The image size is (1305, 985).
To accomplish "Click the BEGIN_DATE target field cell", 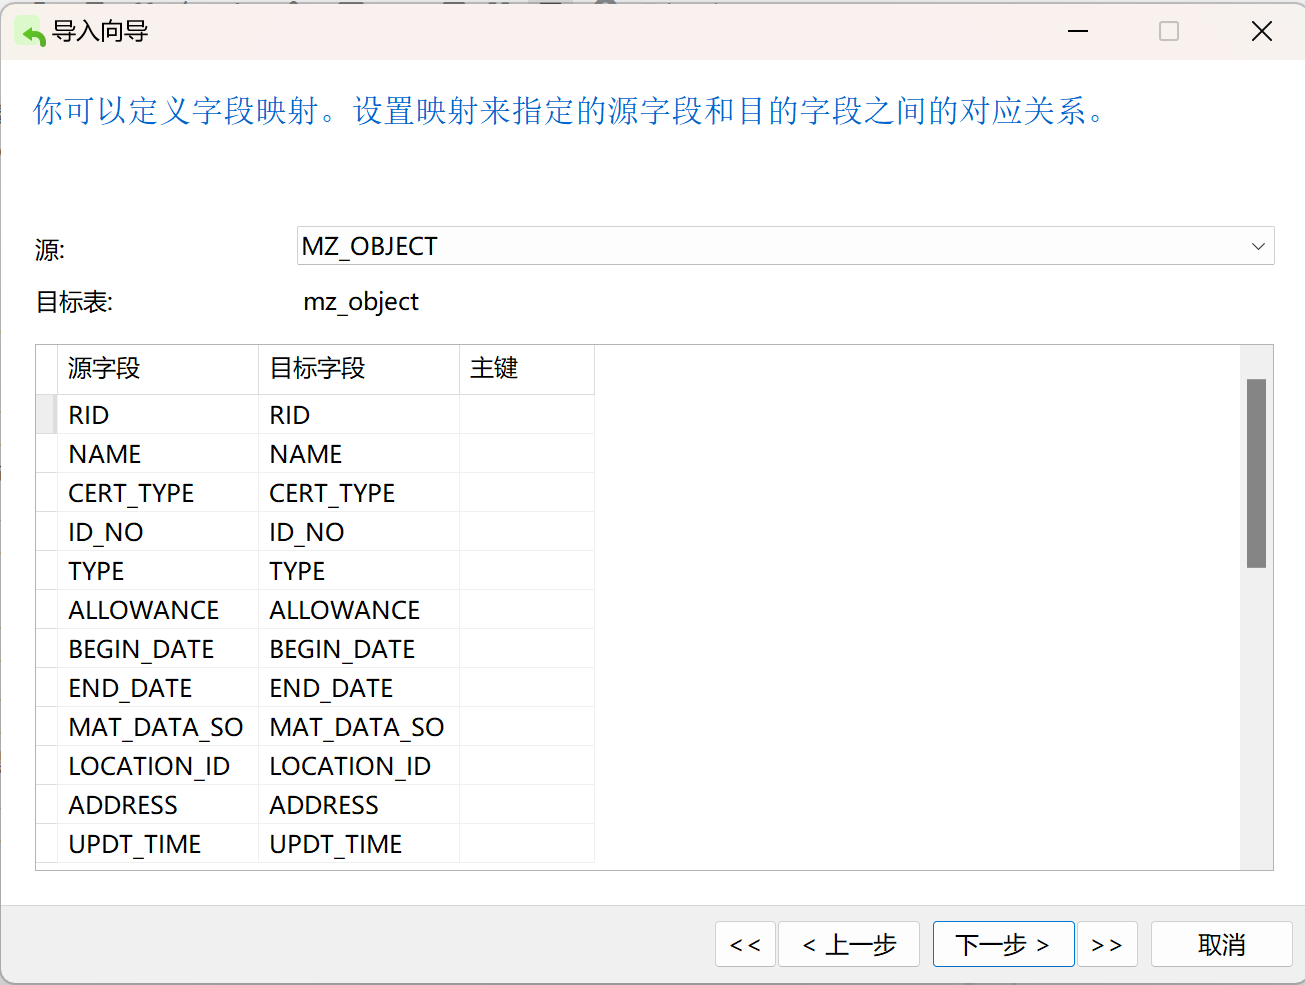I will click(359, 649).
